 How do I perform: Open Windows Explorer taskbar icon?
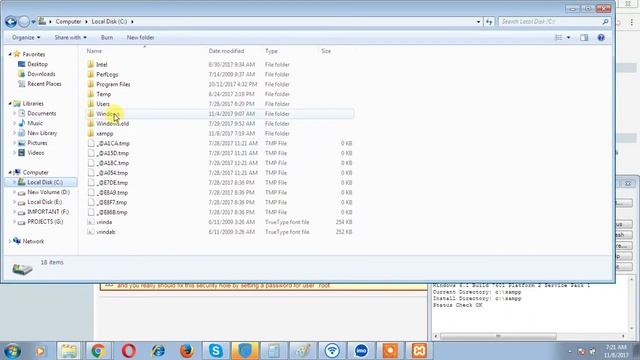point(69,351)
